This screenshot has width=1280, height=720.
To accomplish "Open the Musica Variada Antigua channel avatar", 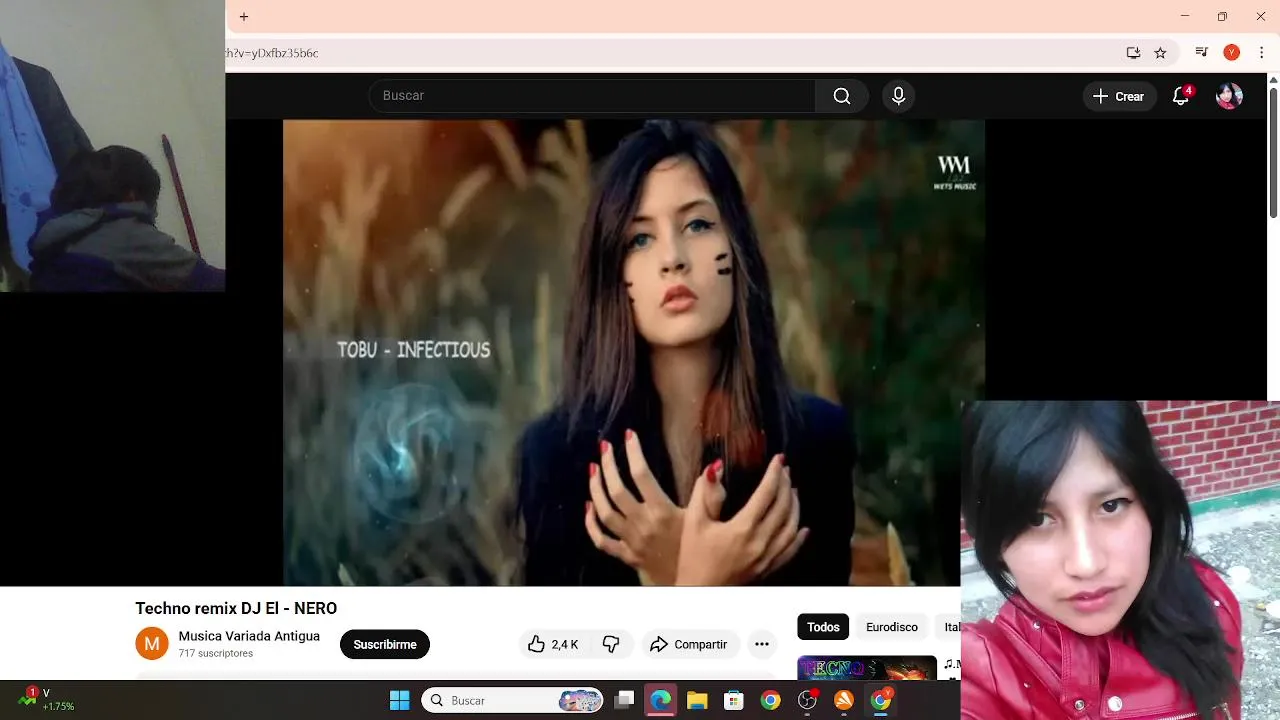I will tap(152, 644).
